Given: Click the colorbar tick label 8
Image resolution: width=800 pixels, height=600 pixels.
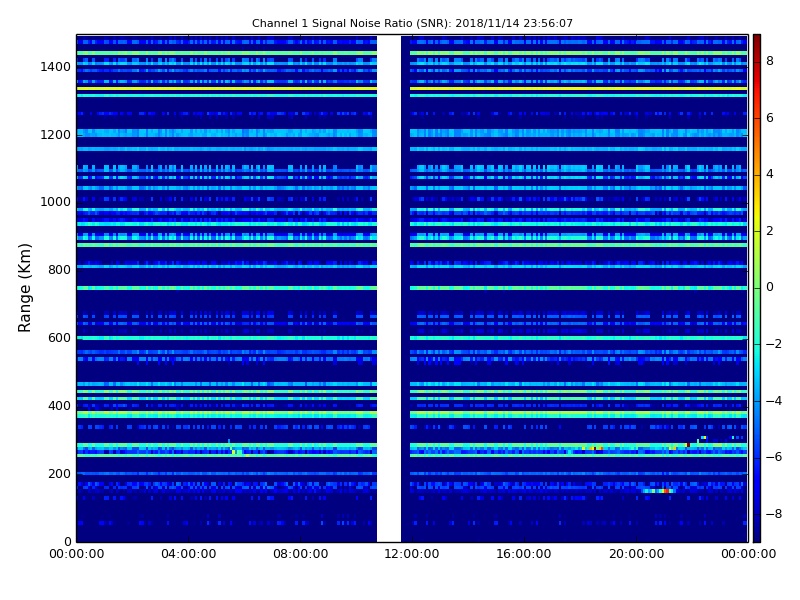Looking at the screenshot, I should pos(770,61).
